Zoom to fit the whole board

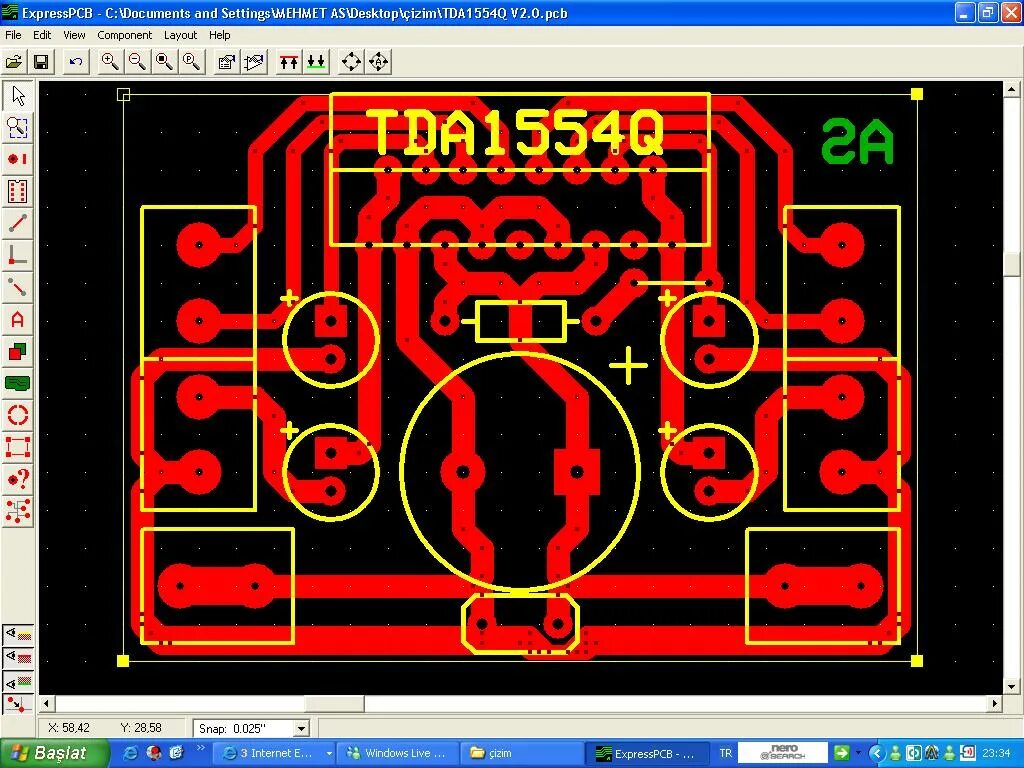coord(165,62)
